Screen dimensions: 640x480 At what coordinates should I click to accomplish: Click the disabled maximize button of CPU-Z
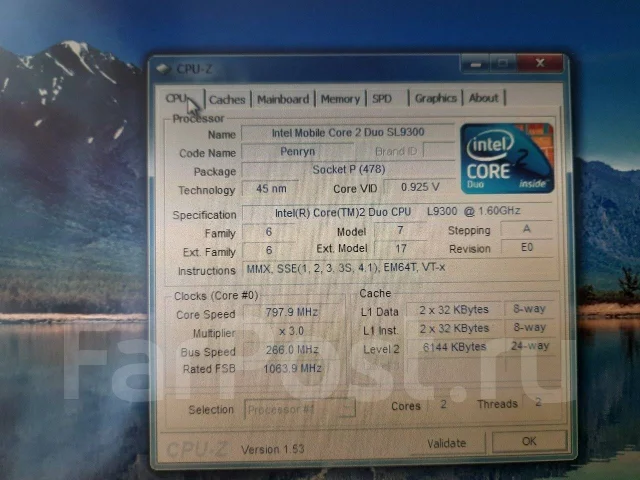pos(503,64)
